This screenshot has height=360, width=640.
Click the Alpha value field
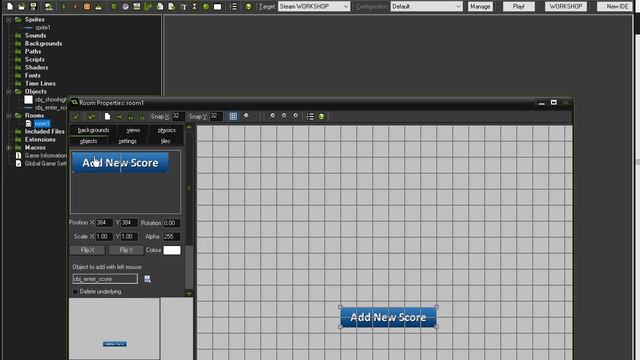(171, 237)
